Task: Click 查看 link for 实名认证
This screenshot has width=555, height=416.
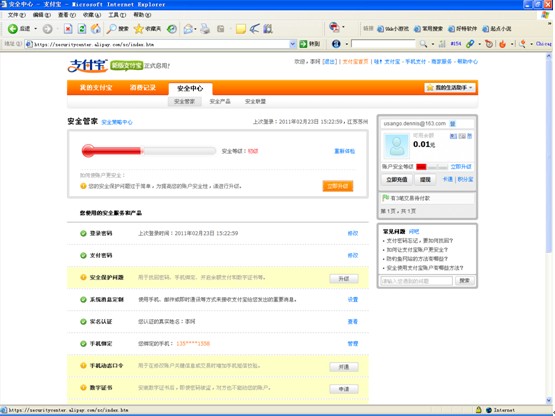Action: (353, 321)
